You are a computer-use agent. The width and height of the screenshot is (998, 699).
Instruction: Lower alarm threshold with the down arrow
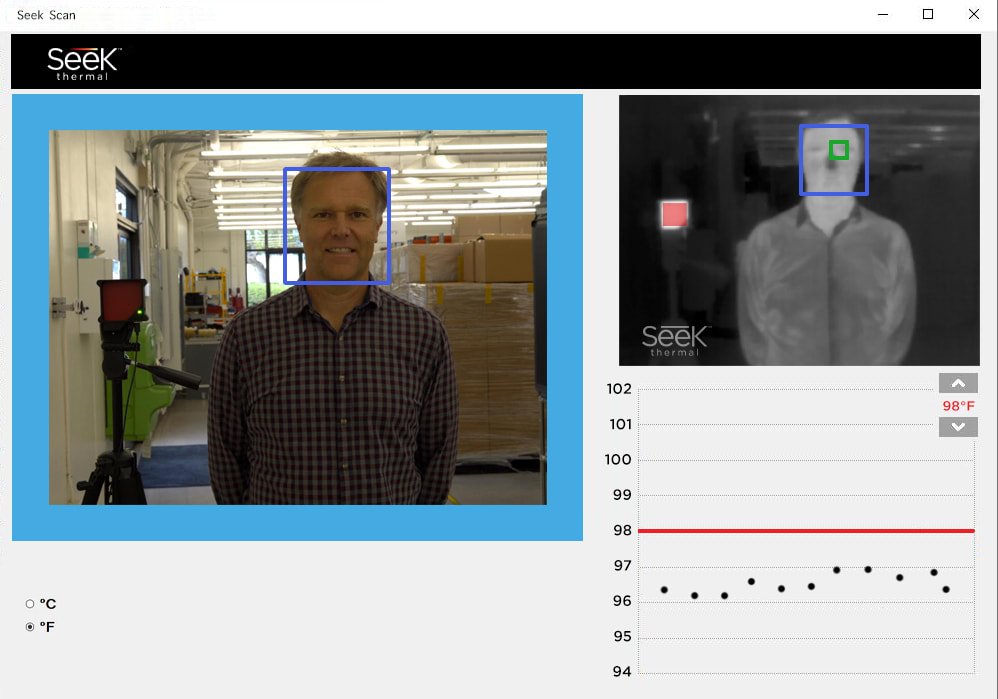pos(958,427)
